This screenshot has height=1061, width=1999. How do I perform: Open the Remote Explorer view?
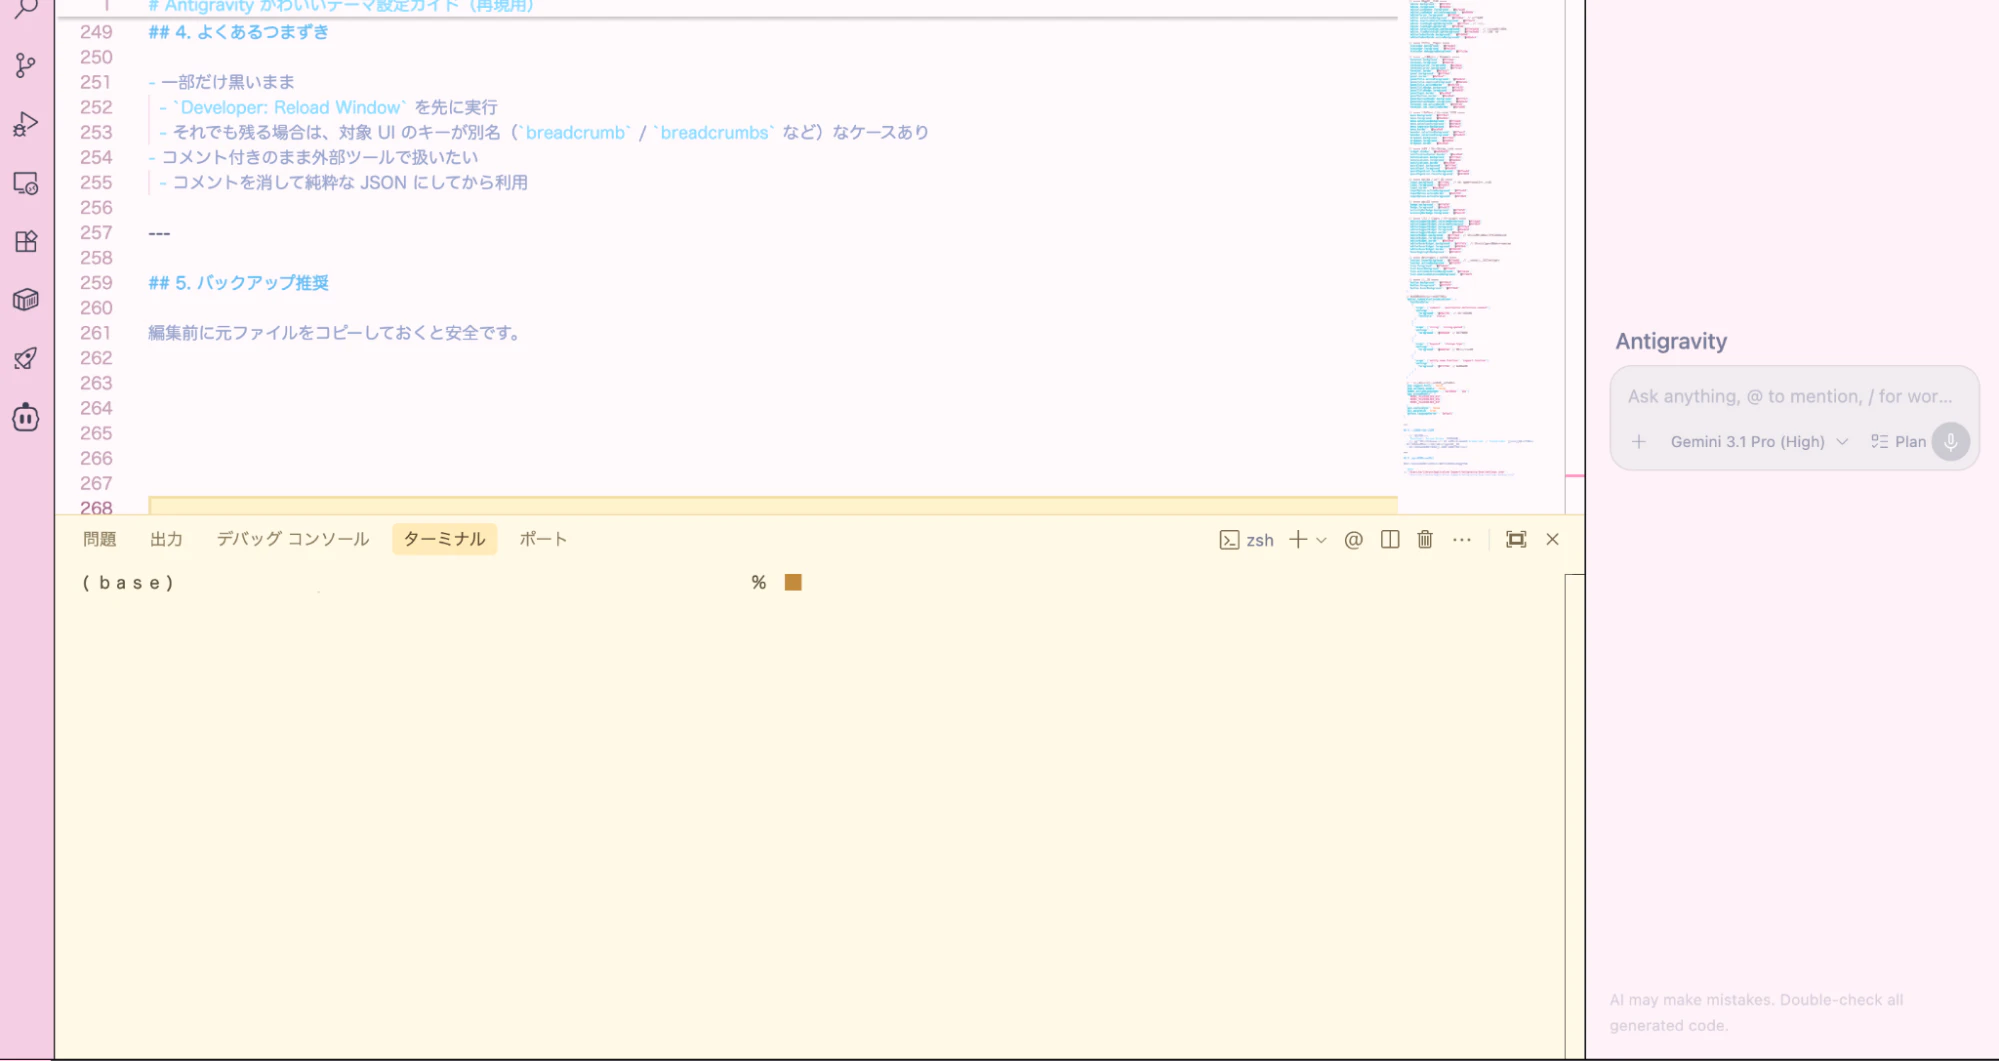pos(26,183)
